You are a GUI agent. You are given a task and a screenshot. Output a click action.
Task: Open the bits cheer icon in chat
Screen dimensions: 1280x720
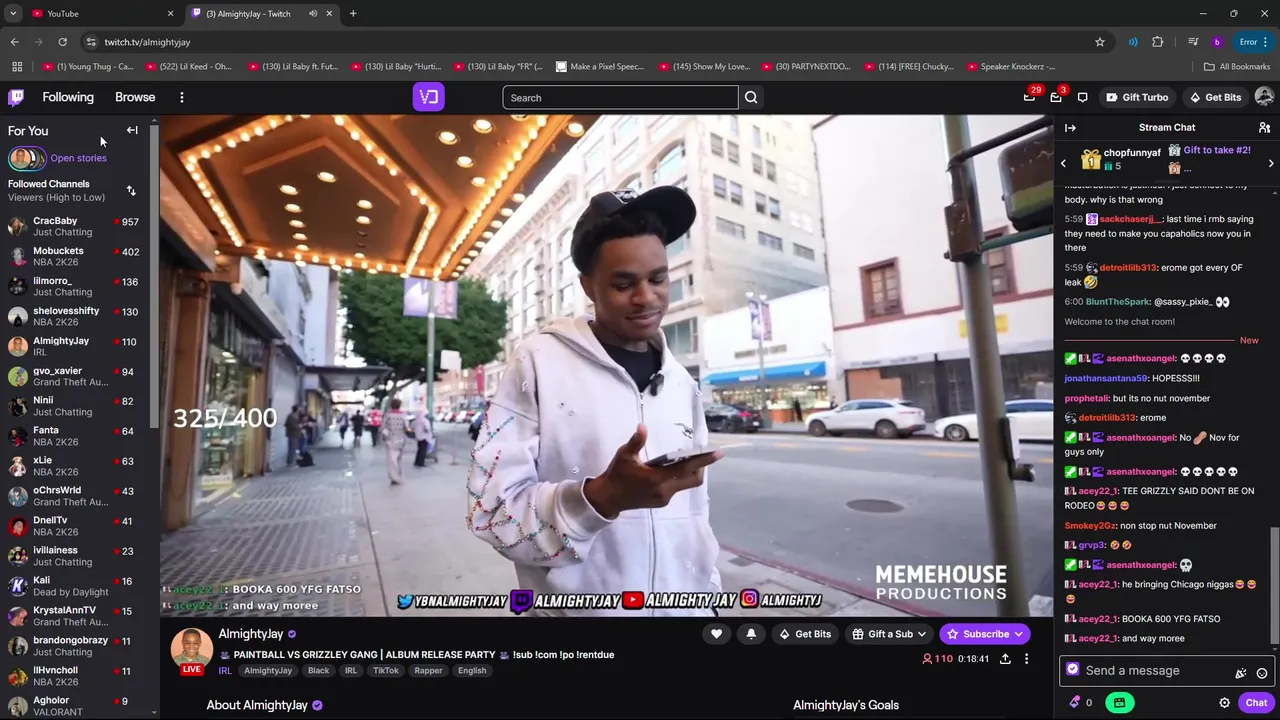point(1241,671)
